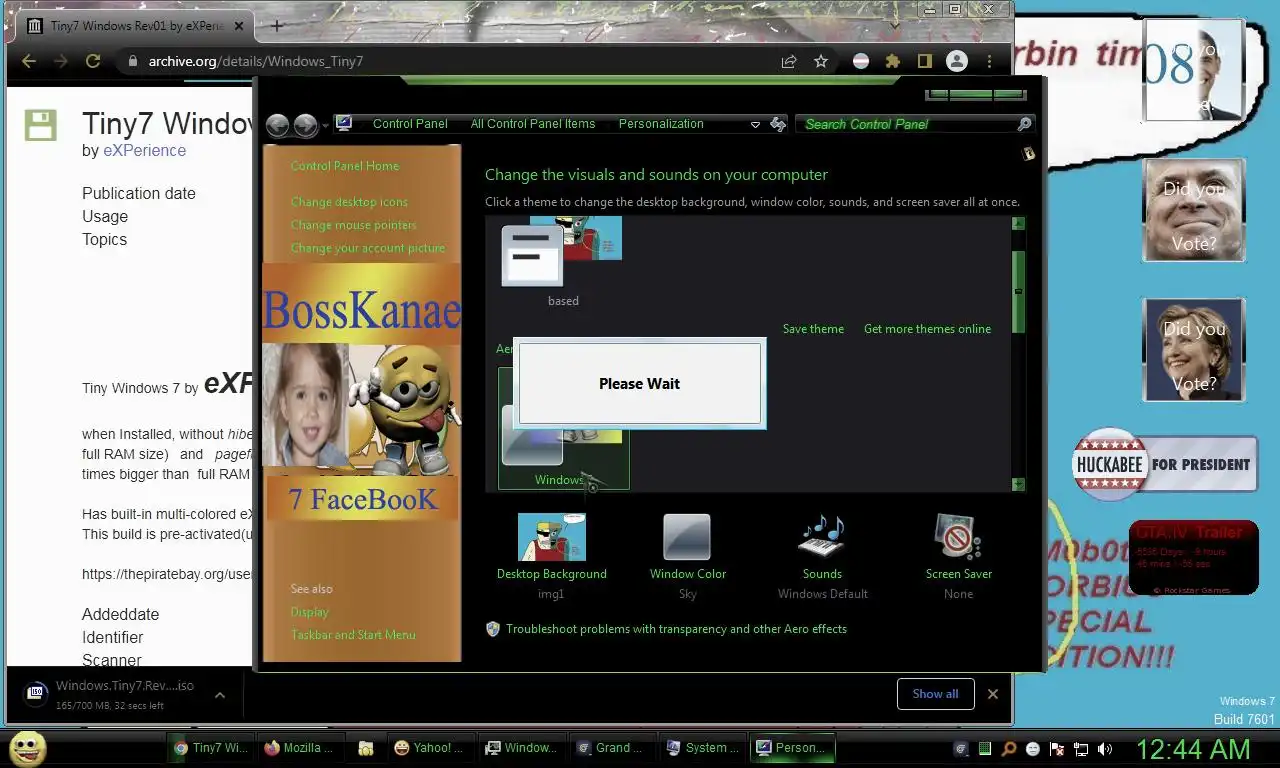This screenshot has width=1280, height=768.
Task: Close the Chrome downloads bar
Action: click(993, 694)
